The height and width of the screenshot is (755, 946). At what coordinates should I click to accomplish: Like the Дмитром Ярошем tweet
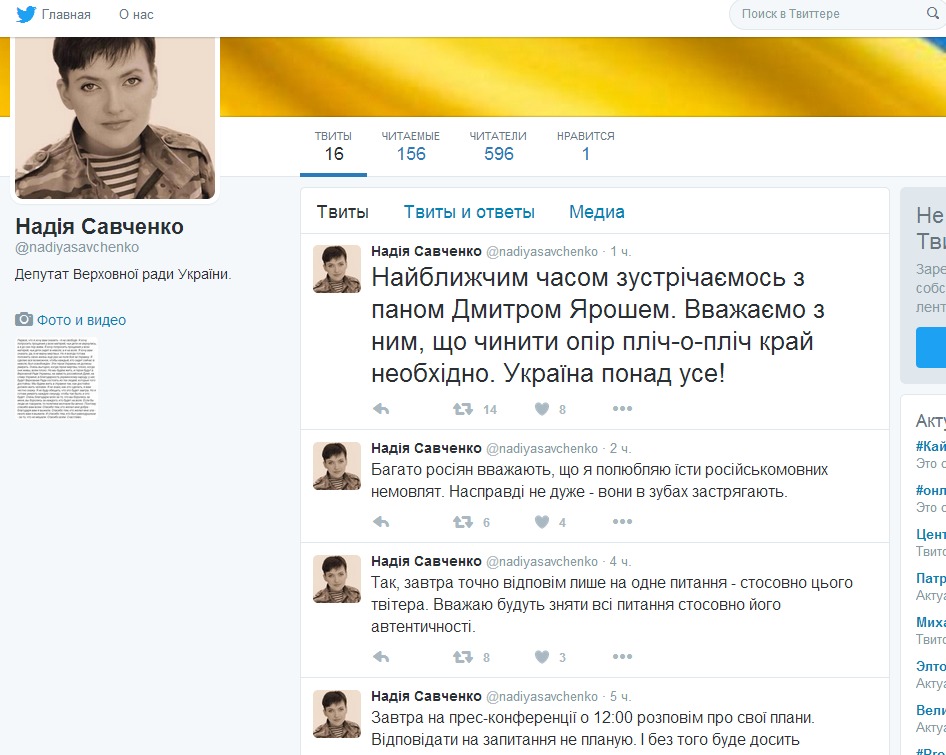[x=542, y=409]
